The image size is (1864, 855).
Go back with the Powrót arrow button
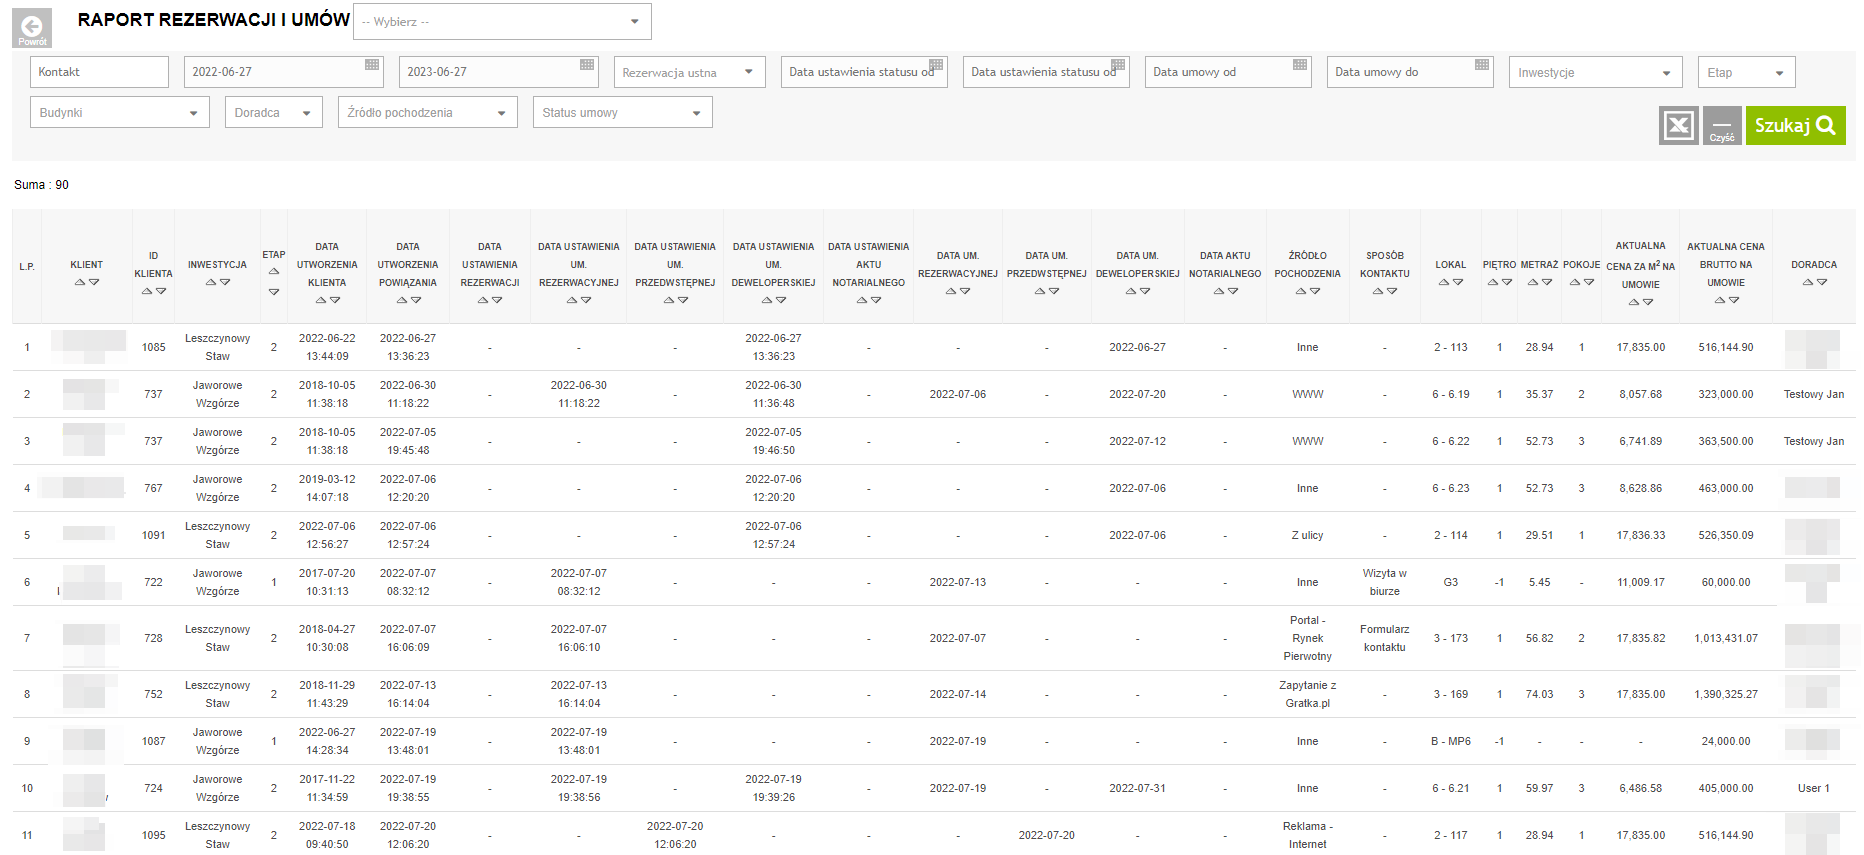pyautogui.click(x=32, y=28)
